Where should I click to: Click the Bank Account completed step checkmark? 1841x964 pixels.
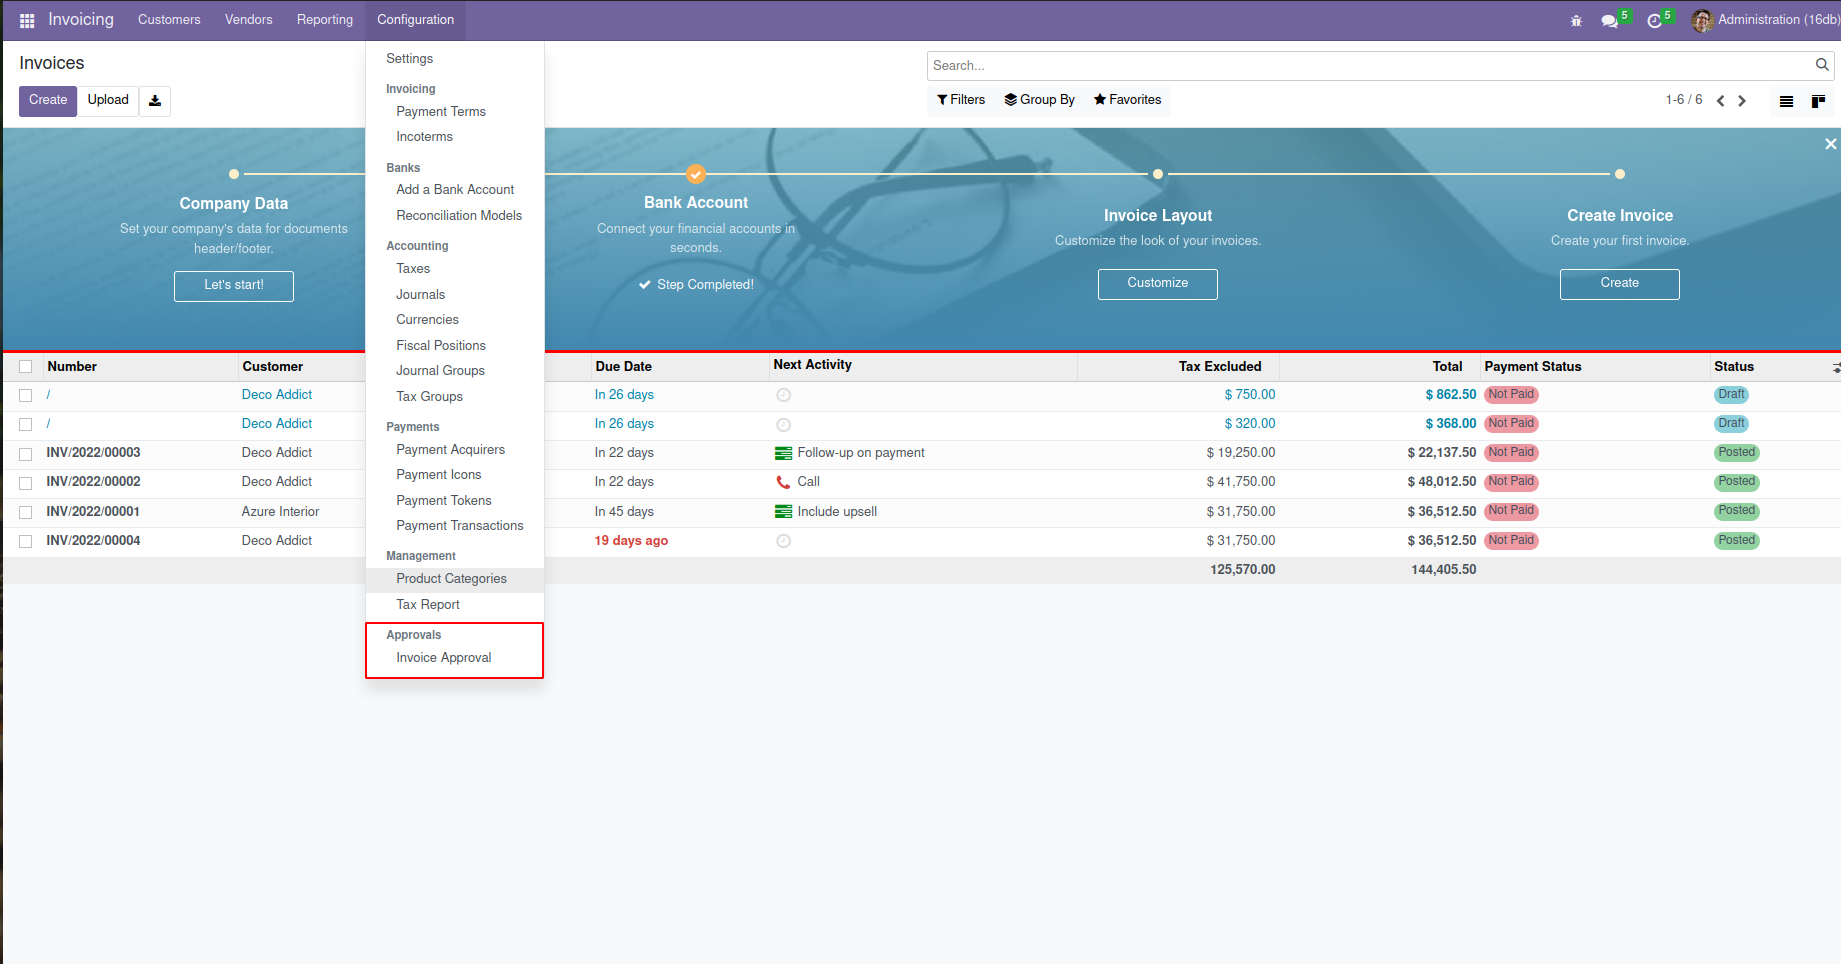[696, 174]
